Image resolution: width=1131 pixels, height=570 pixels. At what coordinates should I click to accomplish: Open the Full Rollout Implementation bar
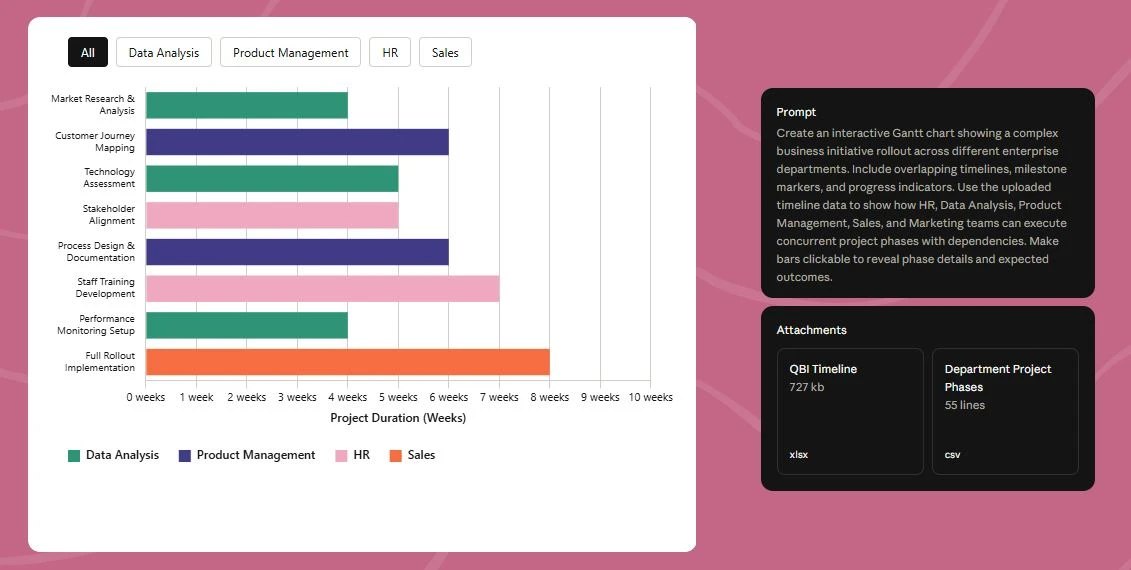pyautogui.click(x=347, y=362)
